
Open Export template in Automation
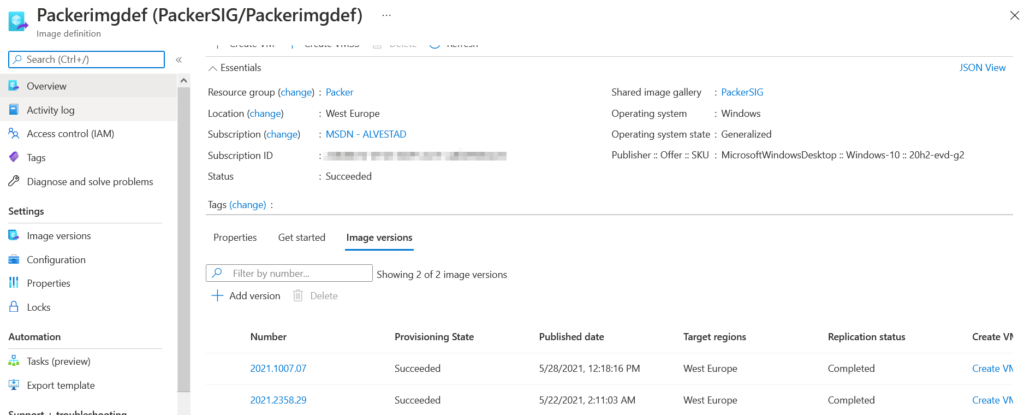(x=60, y=385)
